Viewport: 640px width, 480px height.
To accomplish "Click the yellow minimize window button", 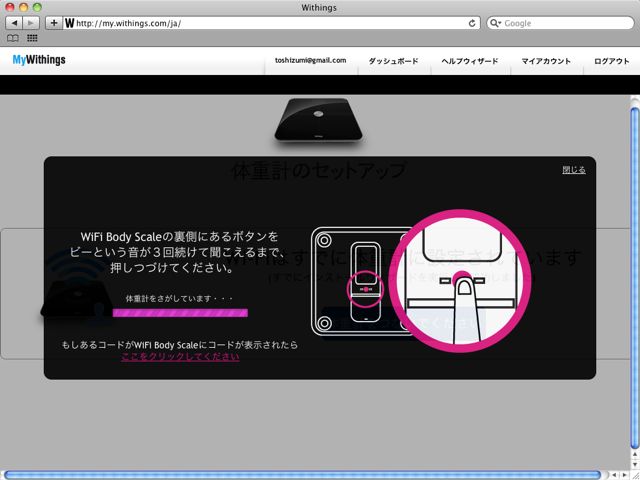I will click(24, 7).
